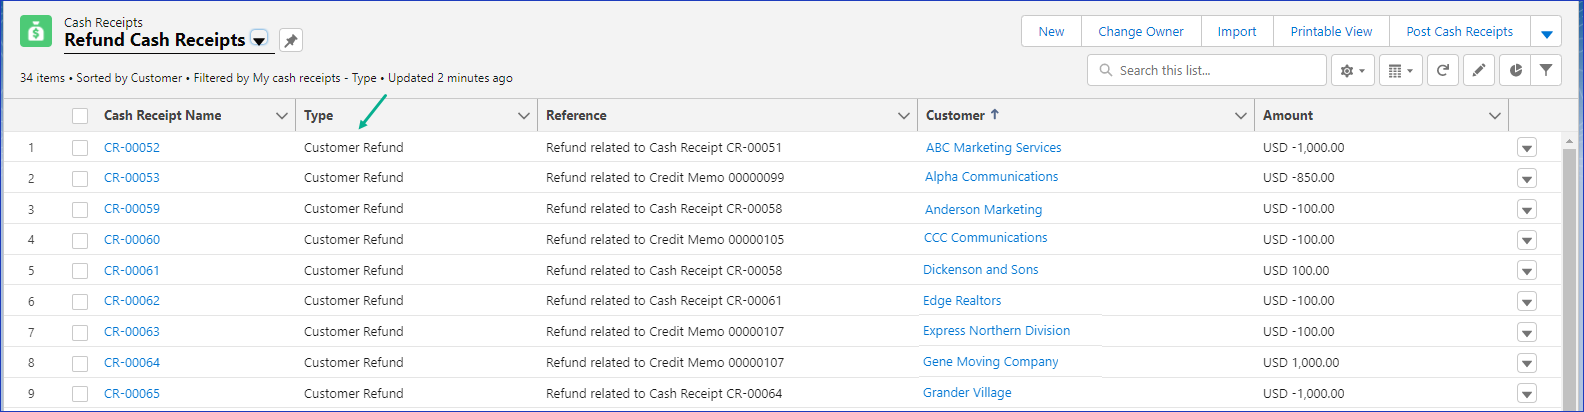Image resolution: width=1584 pixels, height=412 pixels.
Task: Click the table display options icon
Action: point(1400,71)
